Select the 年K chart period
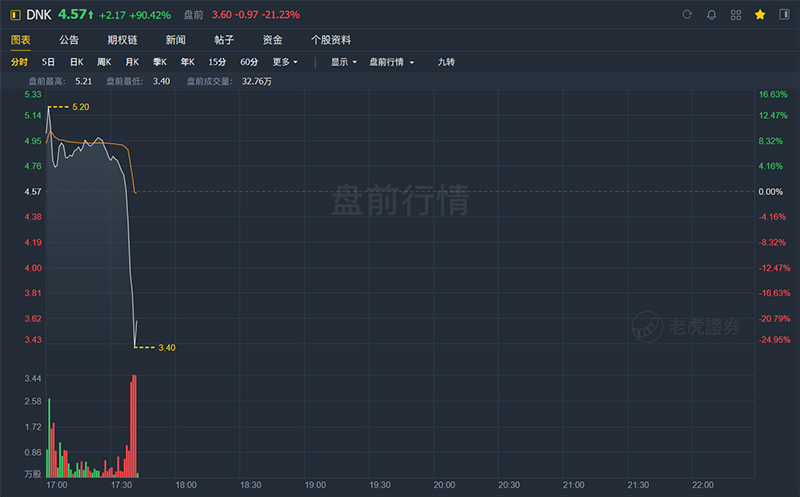Viewport: 800px width, 497px height. [187, 62]
